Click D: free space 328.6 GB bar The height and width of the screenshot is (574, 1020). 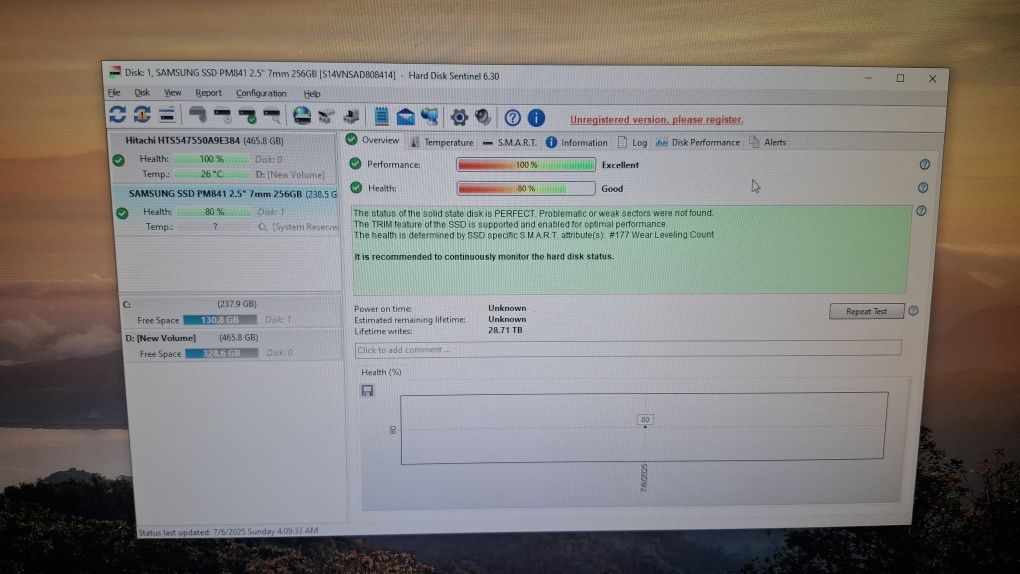[x=222, y=353]
